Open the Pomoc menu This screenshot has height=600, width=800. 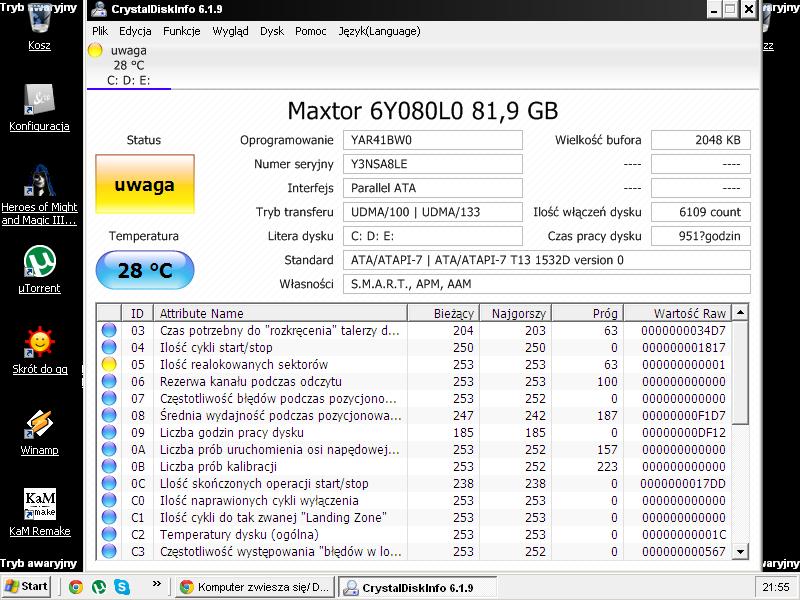pyautogui.click(x=311, y=31)
